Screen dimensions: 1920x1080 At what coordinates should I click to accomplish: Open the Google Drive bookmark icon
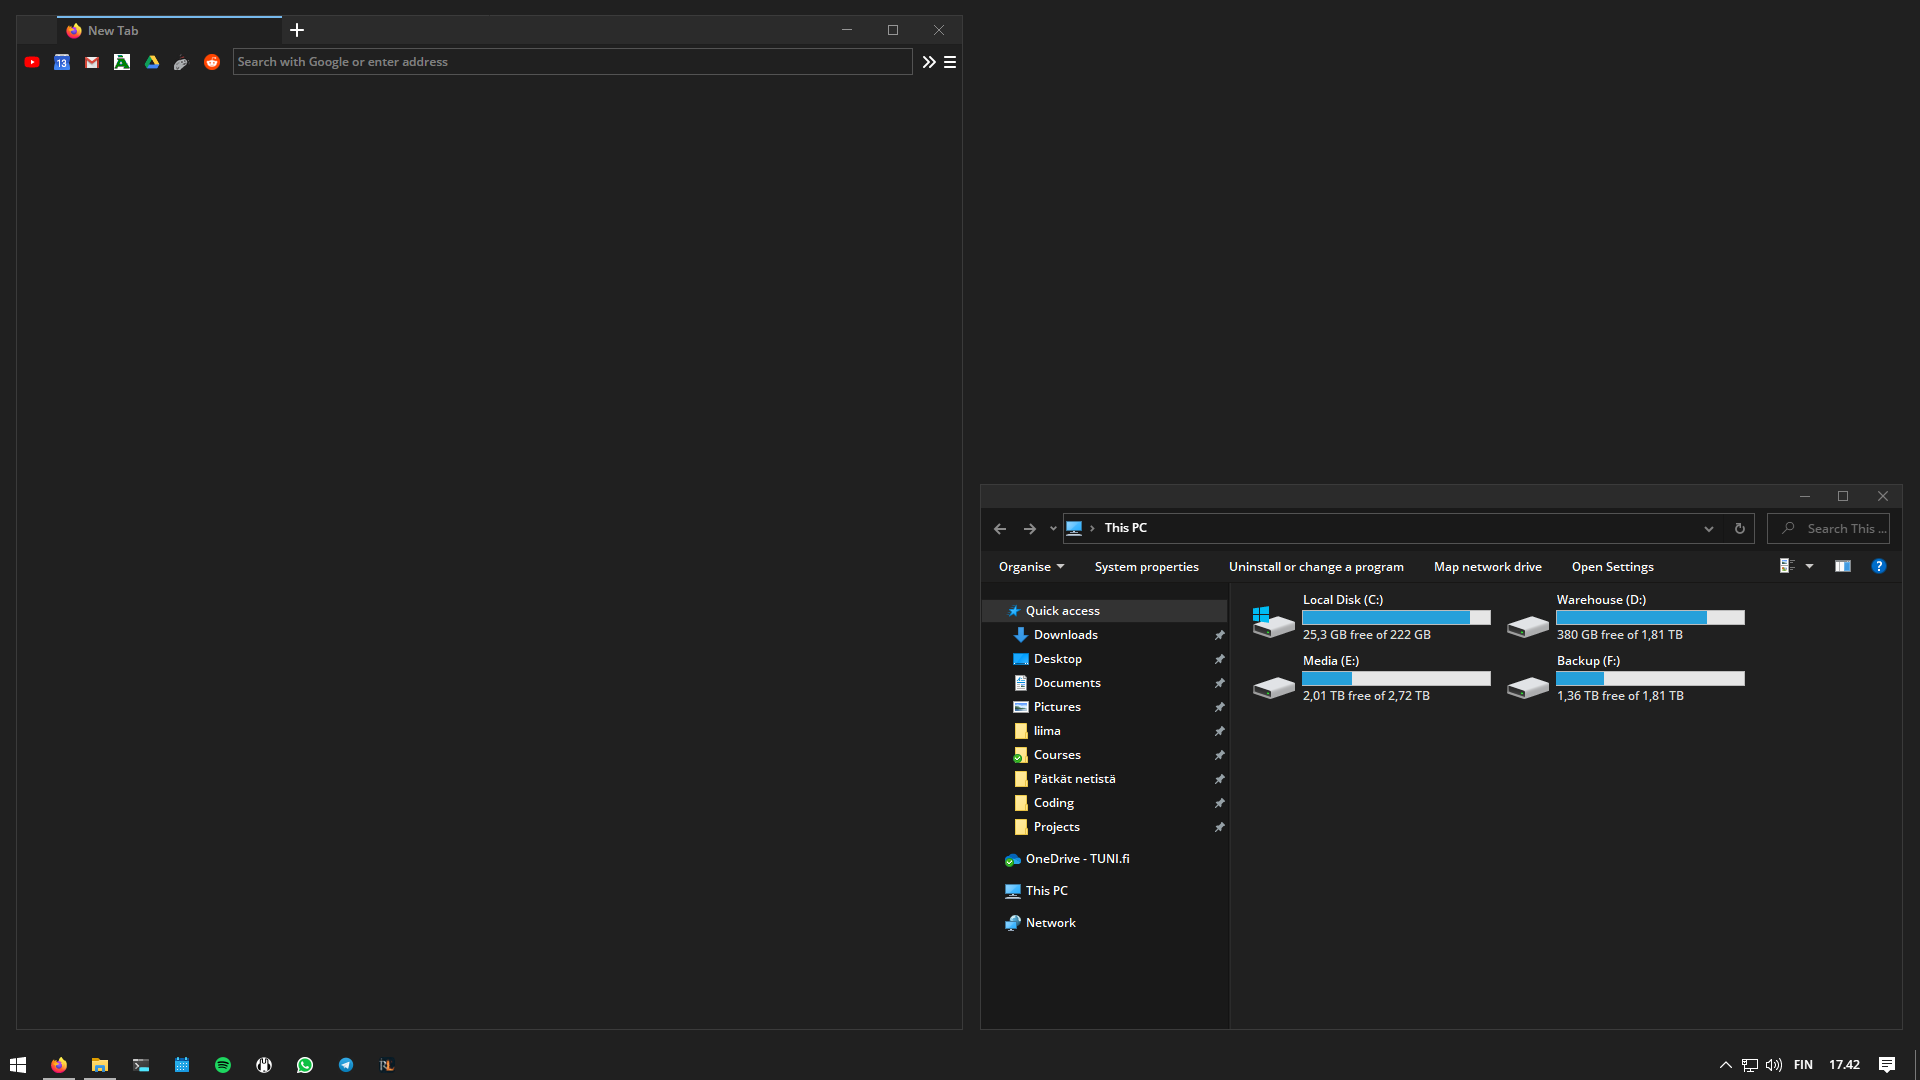(x=152, y=62)
